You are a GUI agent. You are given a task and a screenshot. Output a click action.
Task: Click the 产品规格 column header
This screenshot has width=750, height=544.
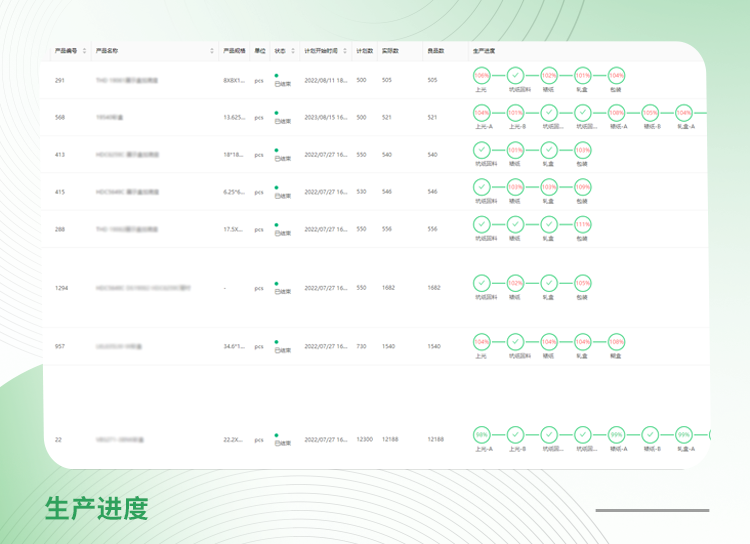(x=234, y=51)
